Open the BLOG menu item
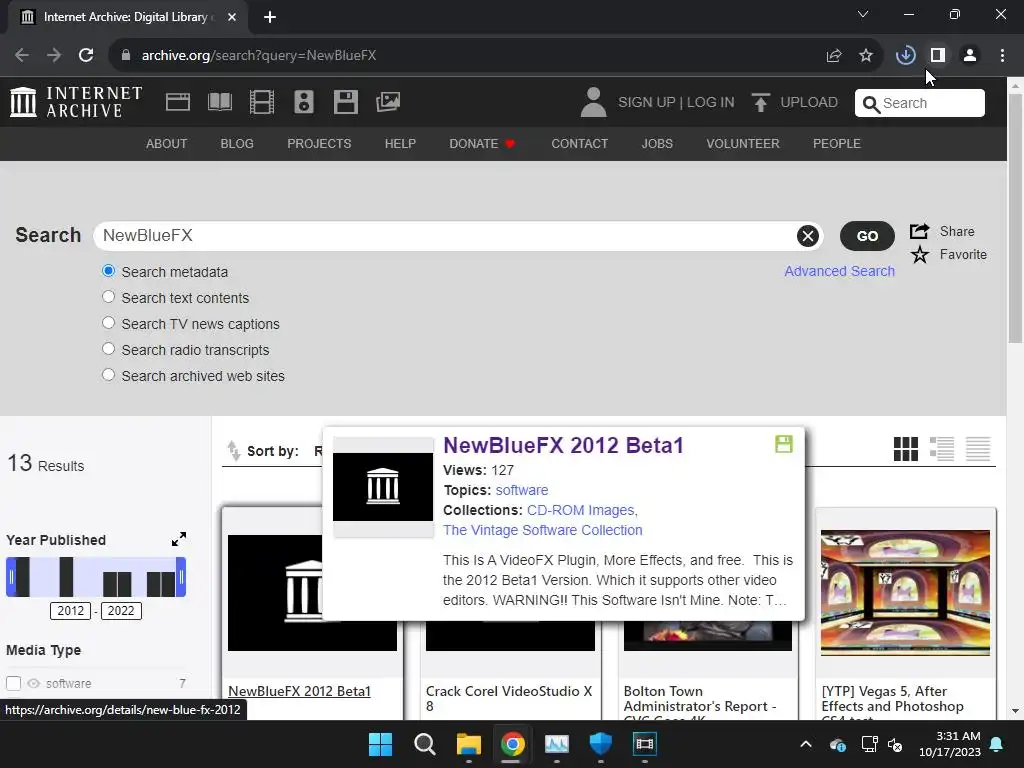Image resolution: width=1024 pixels, height=768 pixels. click(237, 144)
